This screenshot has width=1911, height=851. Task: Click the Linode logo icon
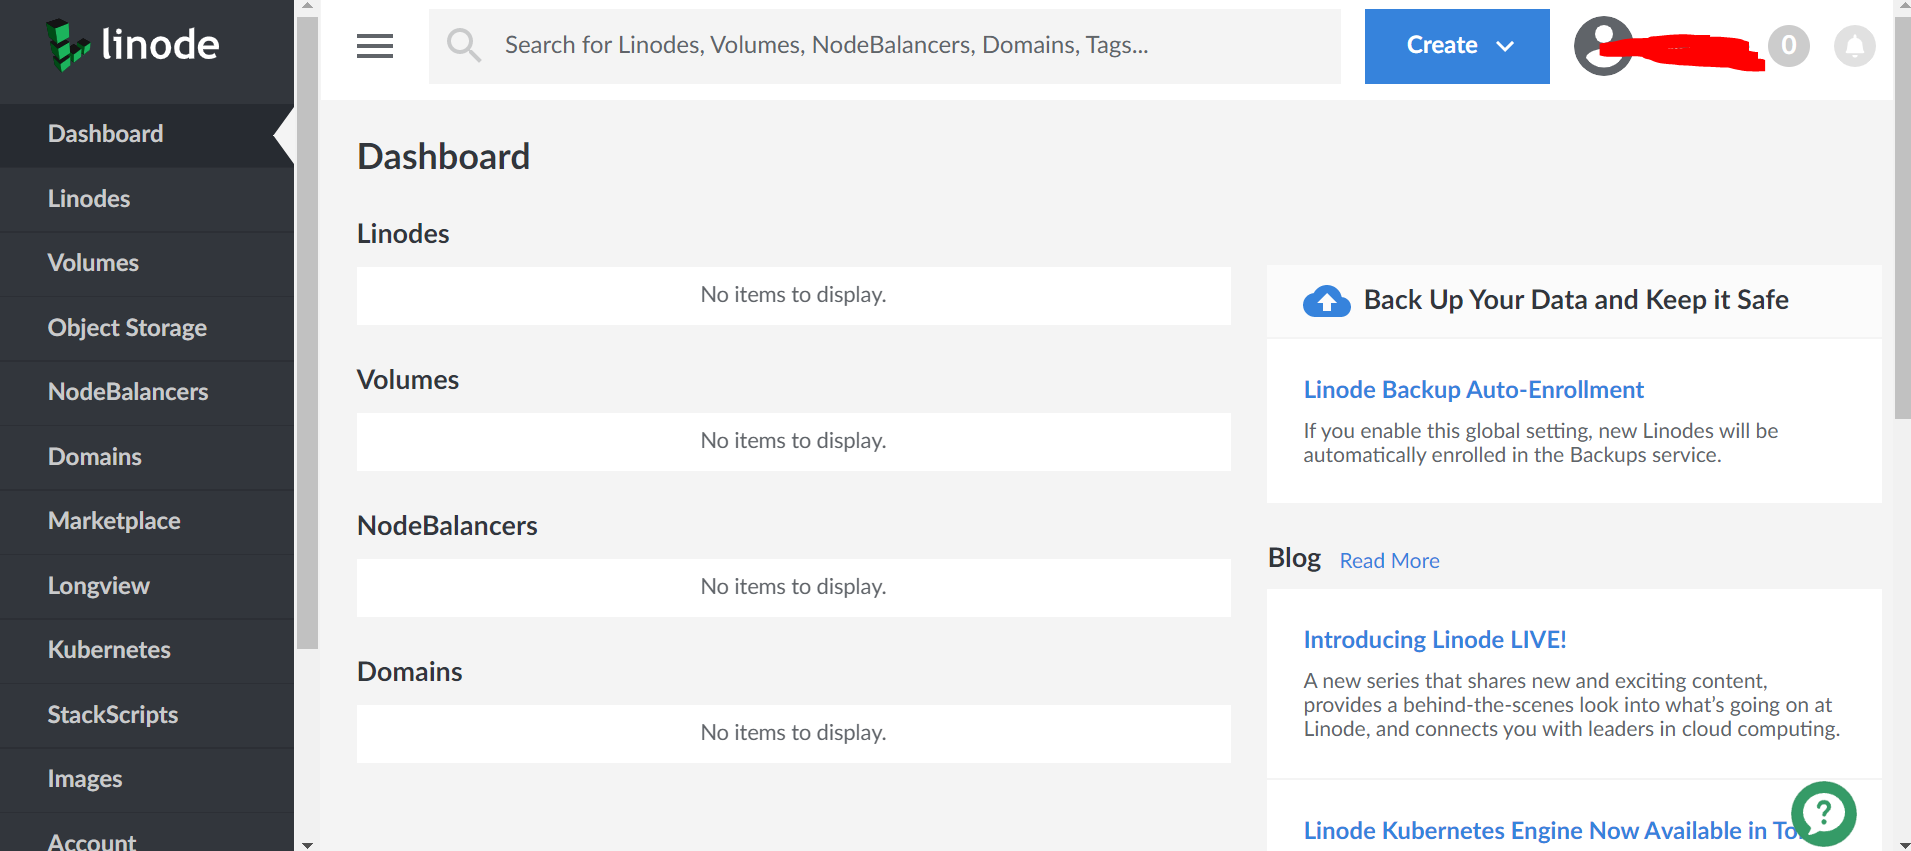click(68, 45)
